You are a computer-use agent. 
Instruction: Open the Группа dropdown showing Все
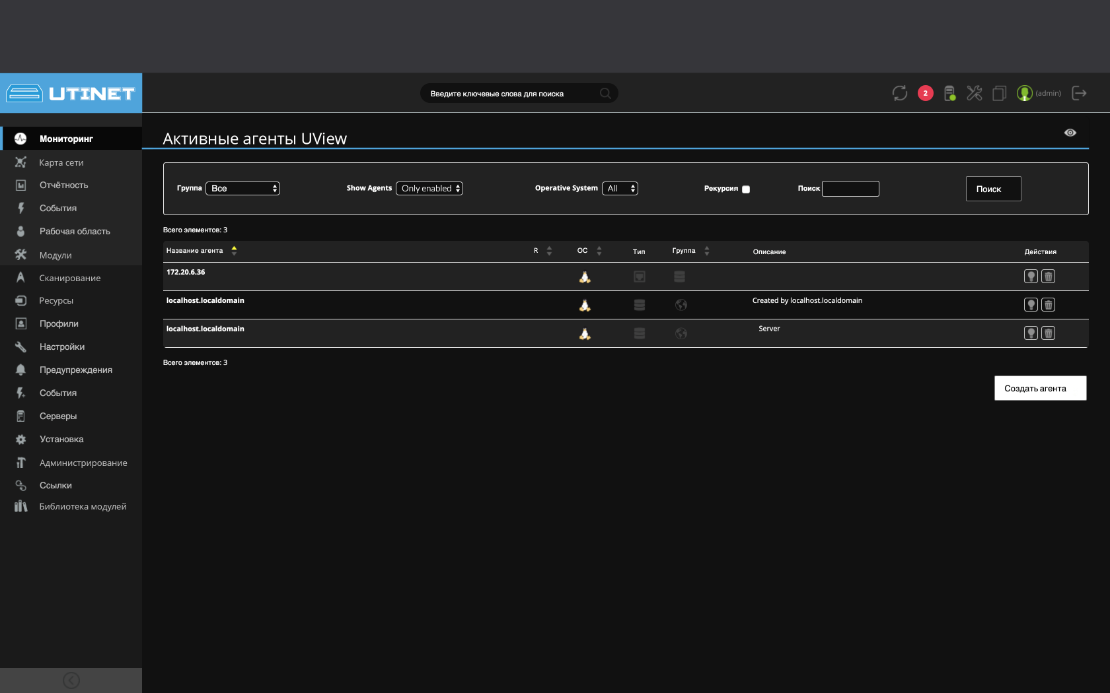pyautogui.click(x=242, y=188)
